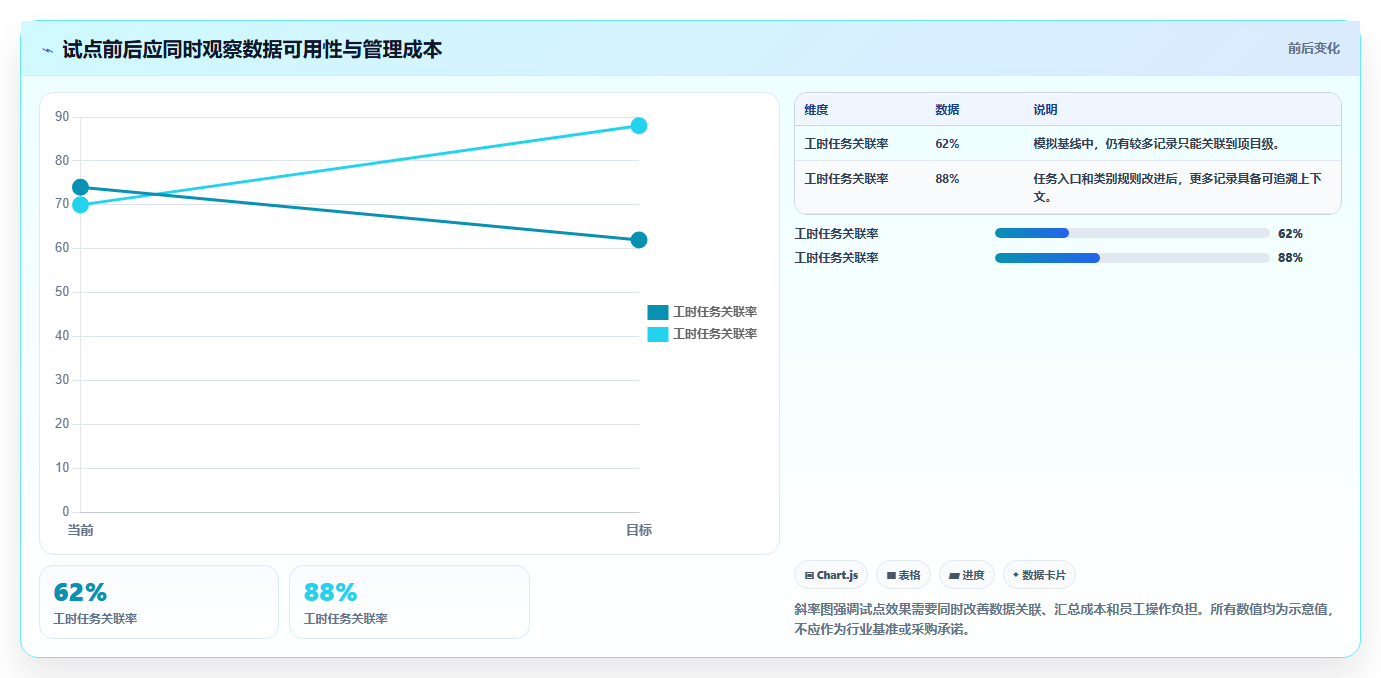Click the 工时任务关联率 label in the 62% table row
Image resolution: width=1381 pixels, height=678 pixels.
coord(846,144)
